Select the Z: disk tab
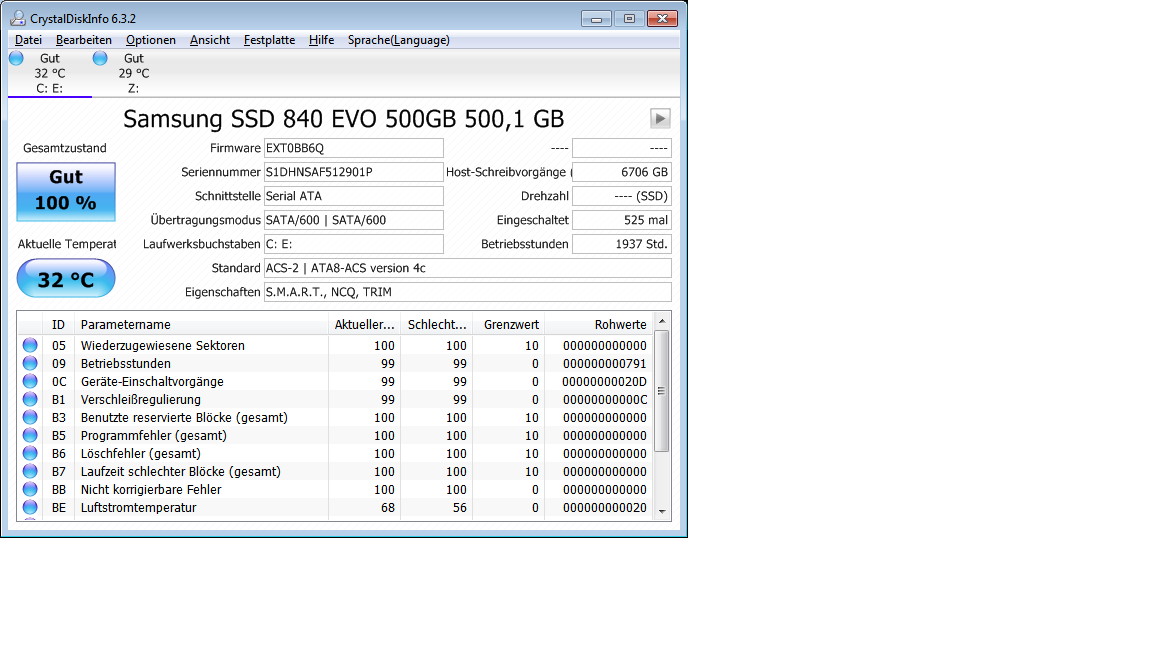 134,73
